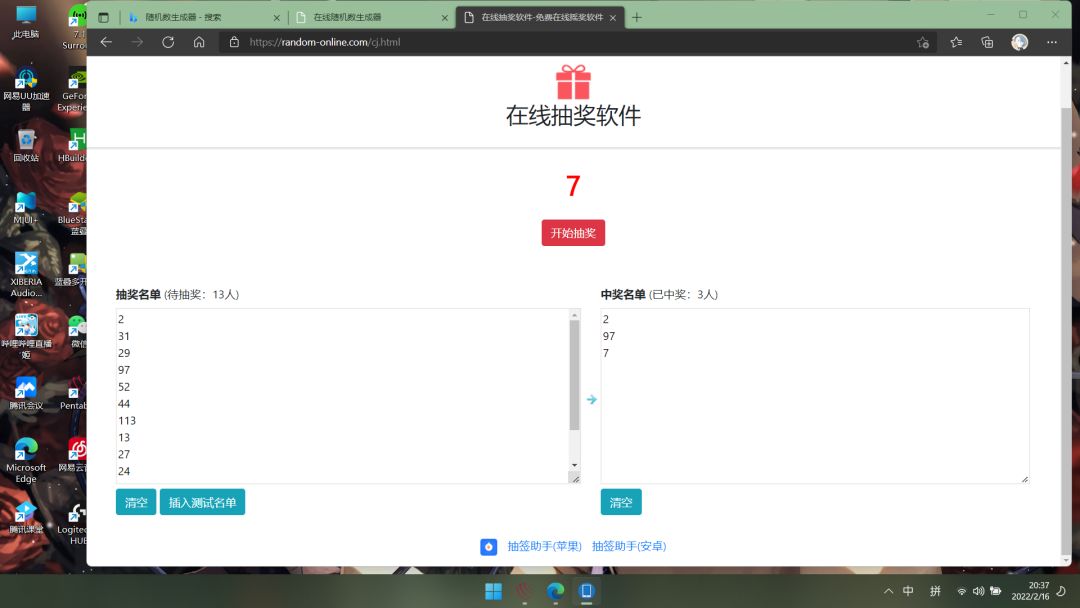Open the browser settings and more menu
The height and width of the screenshot is (608, 1080).
[x=1052, y=42]
